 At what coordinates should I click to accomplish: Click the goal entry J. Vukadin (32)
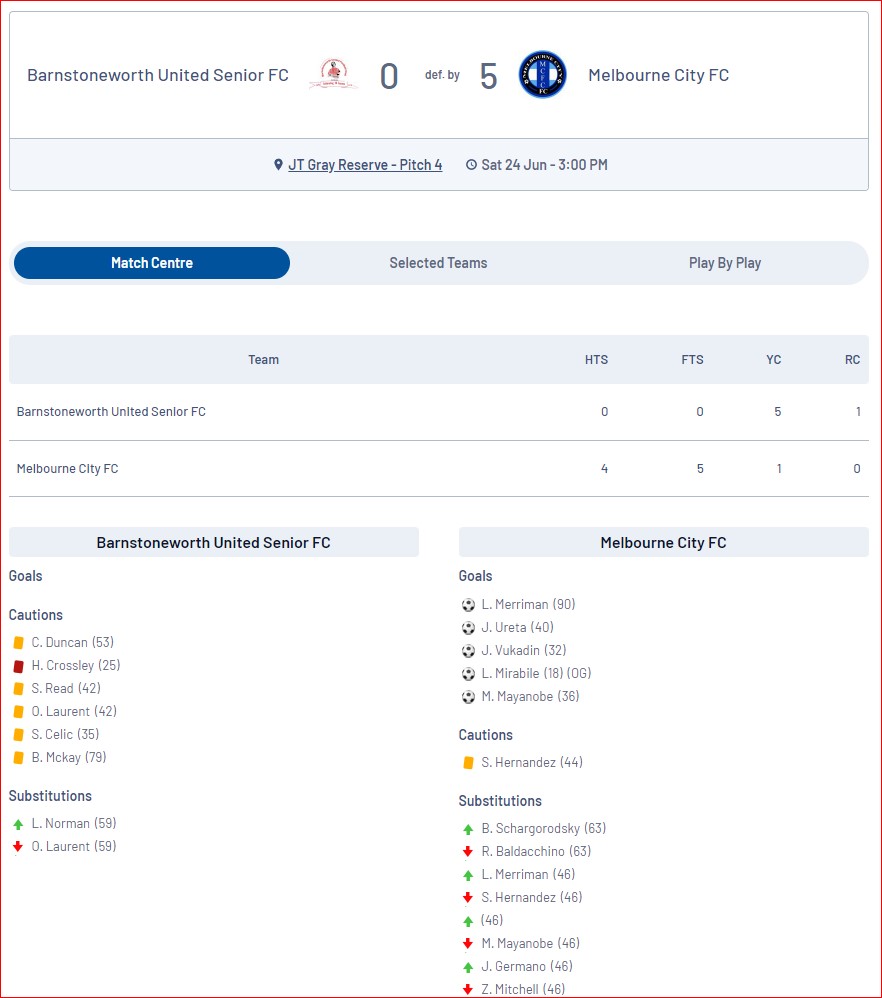click(524, 650)
